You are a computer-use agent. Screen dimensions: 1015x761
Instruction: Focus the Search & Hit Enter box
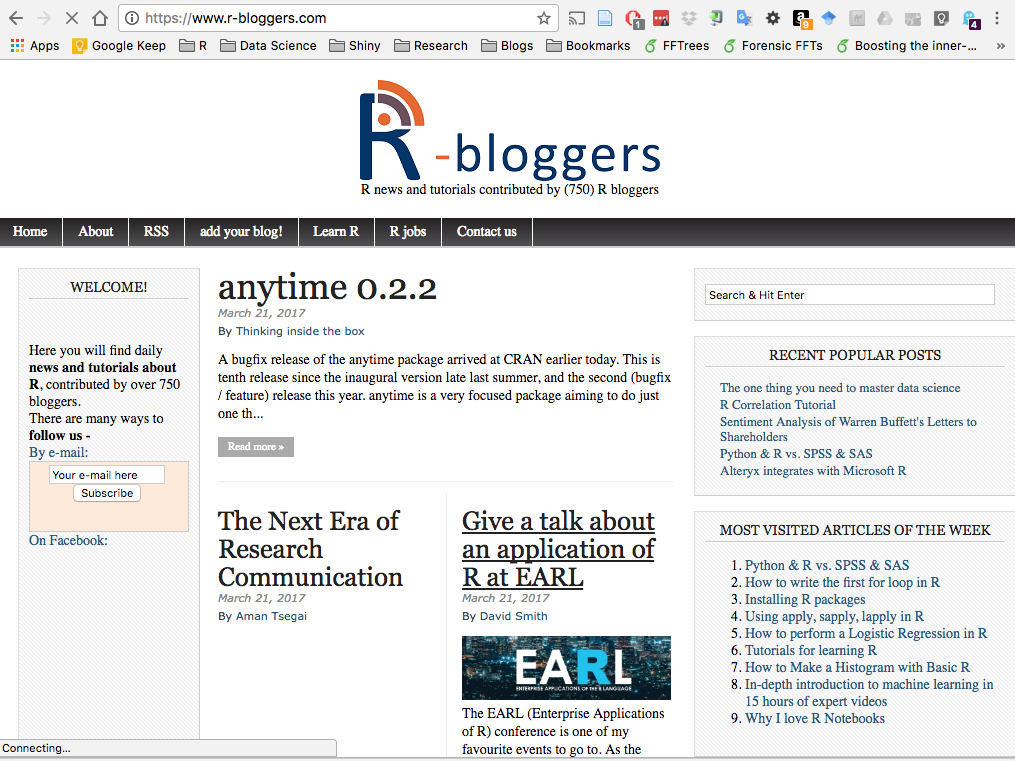(849, 295)
